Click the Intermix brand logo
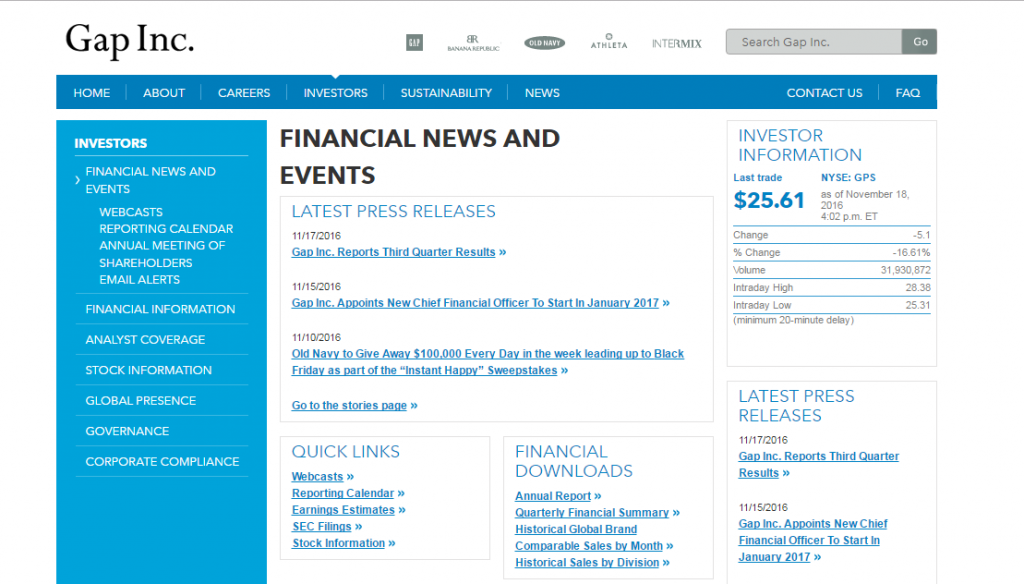The height and width of the screenshot is (584, 1024). pyautogui.click(x=677, y=43)
